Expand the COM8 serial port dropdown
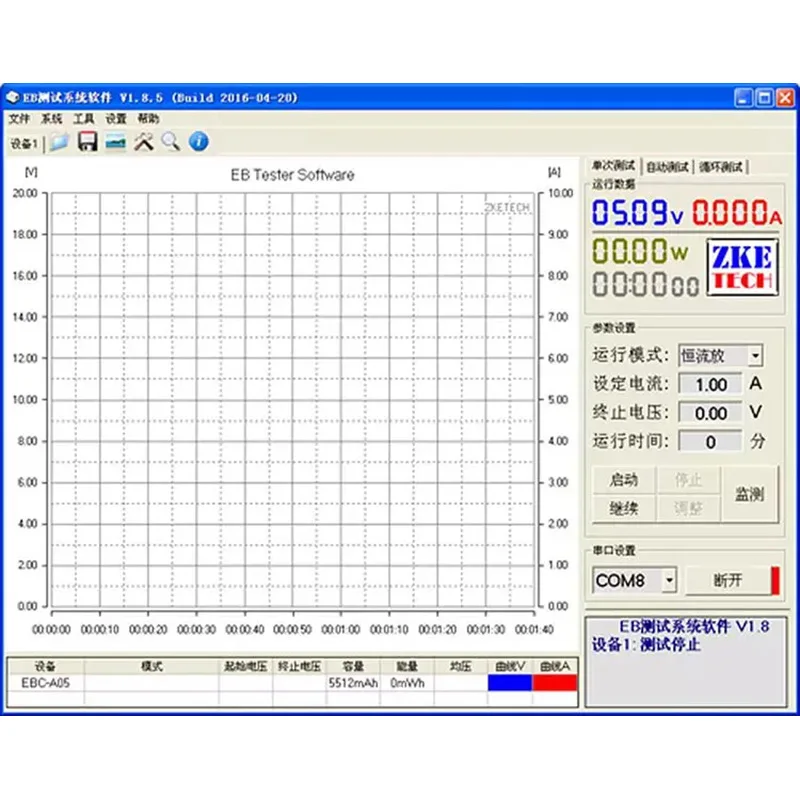This screenshot has width=800, height=800. click(669, 580)
